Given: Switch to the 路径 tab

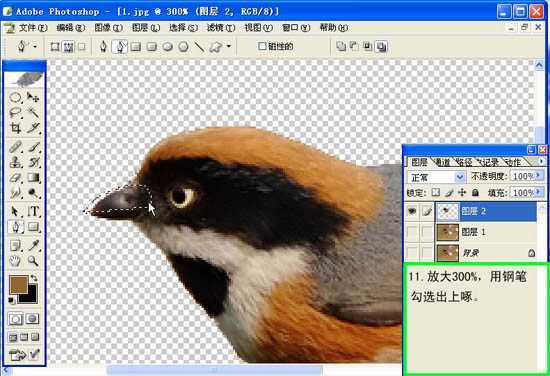Looking at the screenshot, I should (464, 162).
